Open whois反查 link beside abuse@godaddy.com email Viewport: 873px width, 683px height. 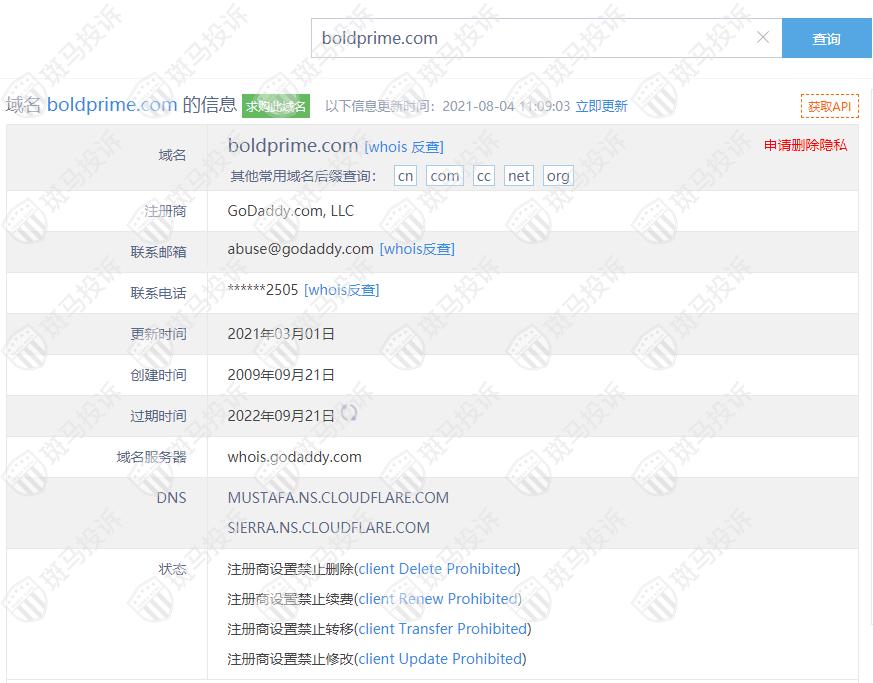(417, 249)
